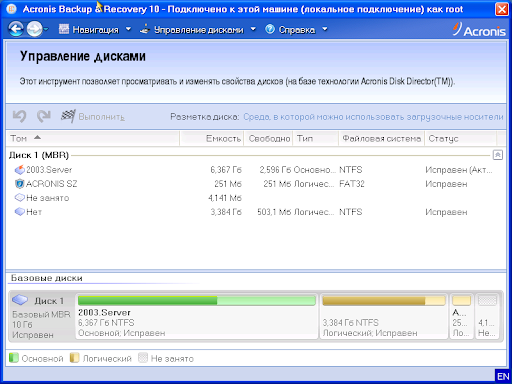The height and width of the screenshot is (384, 512).
Task: Expand the Навигация dropdown arrow
Action: pos(128,29)
